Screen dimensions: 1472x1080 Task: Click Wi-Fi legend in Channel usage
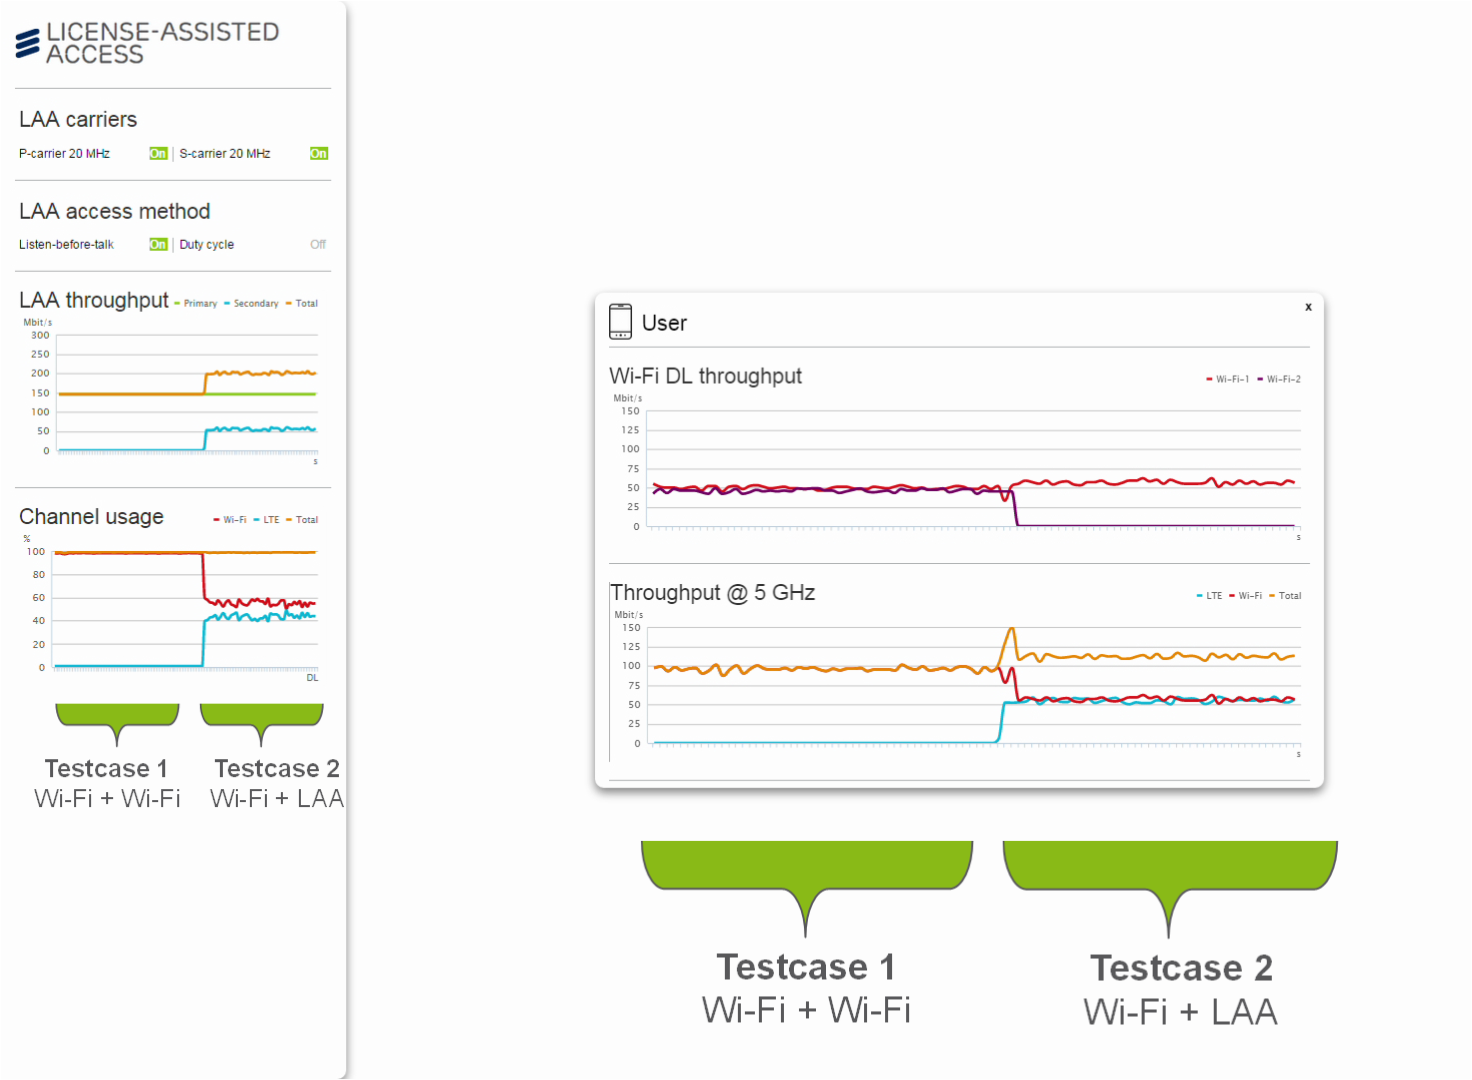click(x=234, y=520)
